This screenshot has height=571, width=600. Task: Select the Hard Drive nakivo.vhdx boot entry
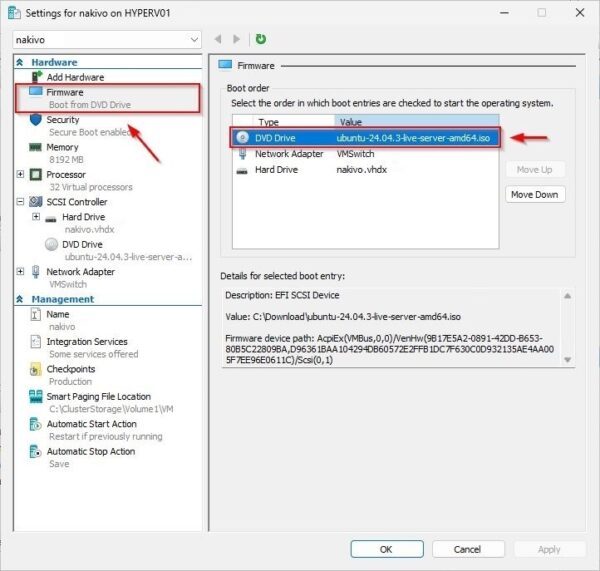tap(365, 170)
